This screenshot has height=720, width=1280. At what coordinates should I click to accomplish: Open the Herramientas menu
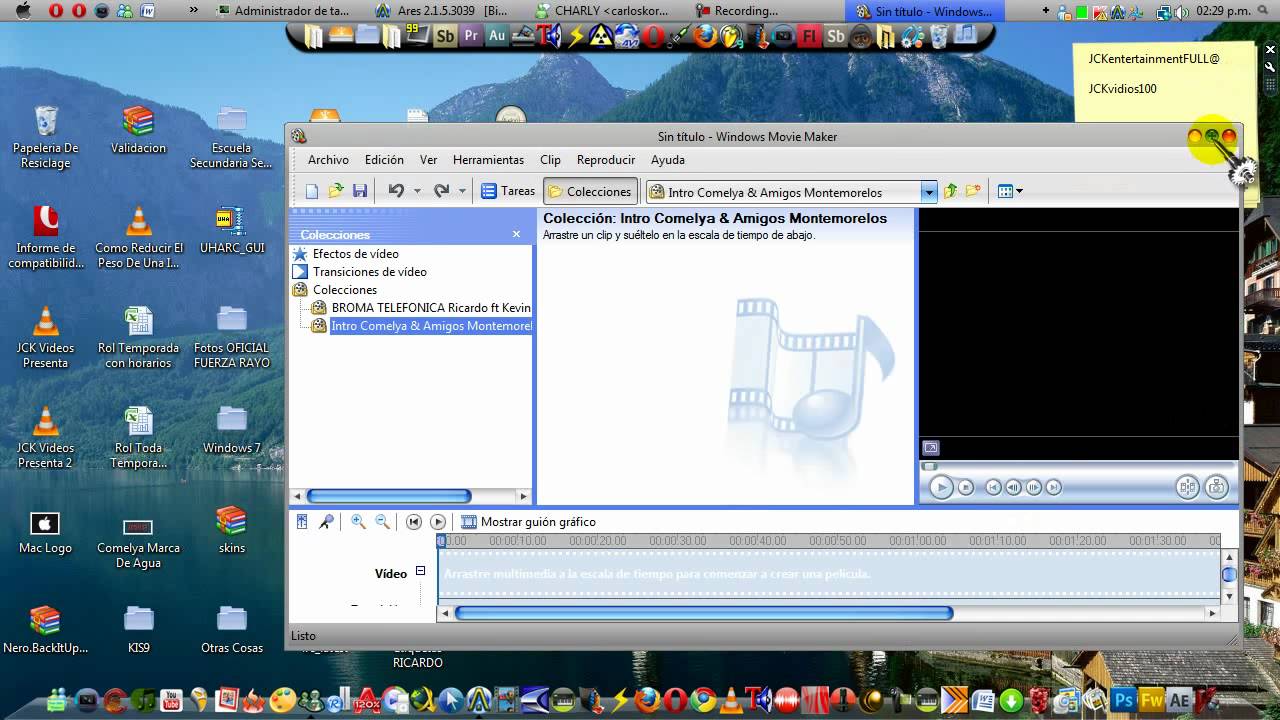(488, 160)
